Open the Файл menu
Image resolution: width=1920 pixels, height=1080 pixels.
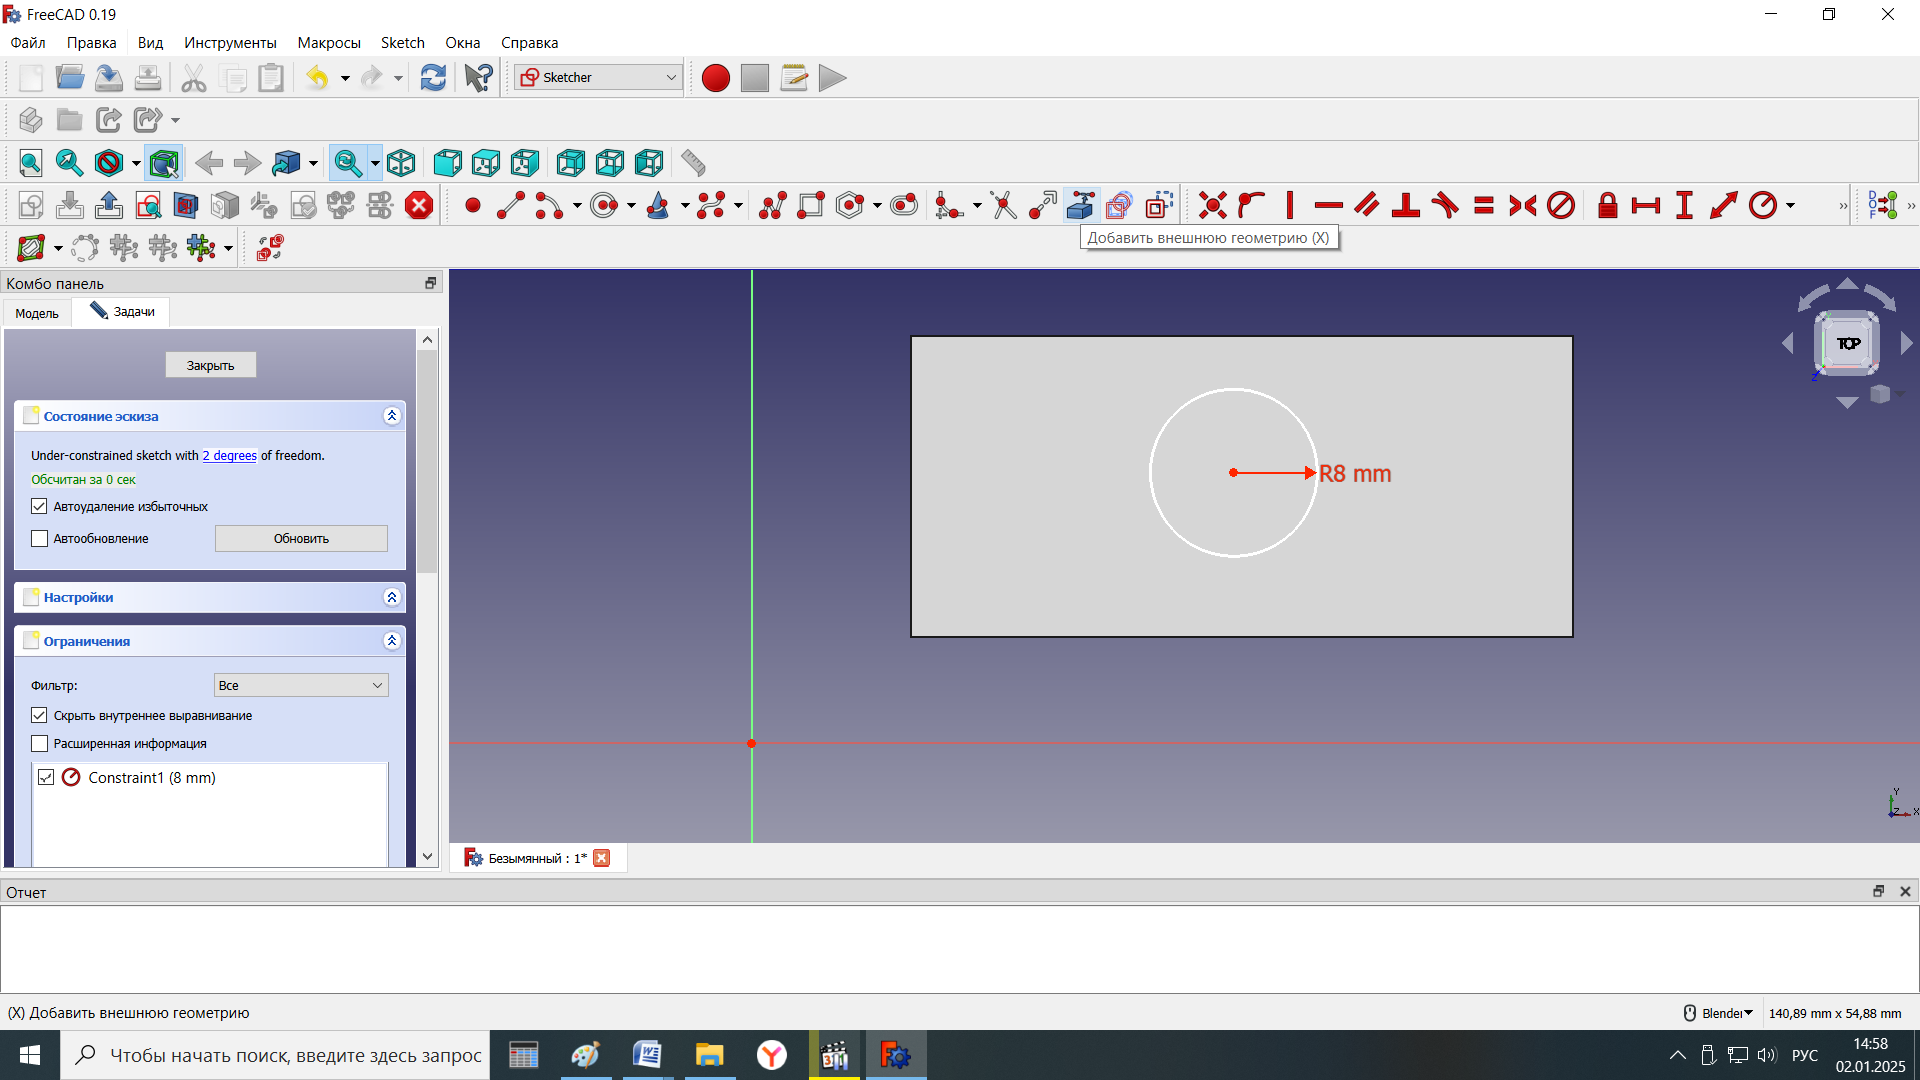coord(28,43)
